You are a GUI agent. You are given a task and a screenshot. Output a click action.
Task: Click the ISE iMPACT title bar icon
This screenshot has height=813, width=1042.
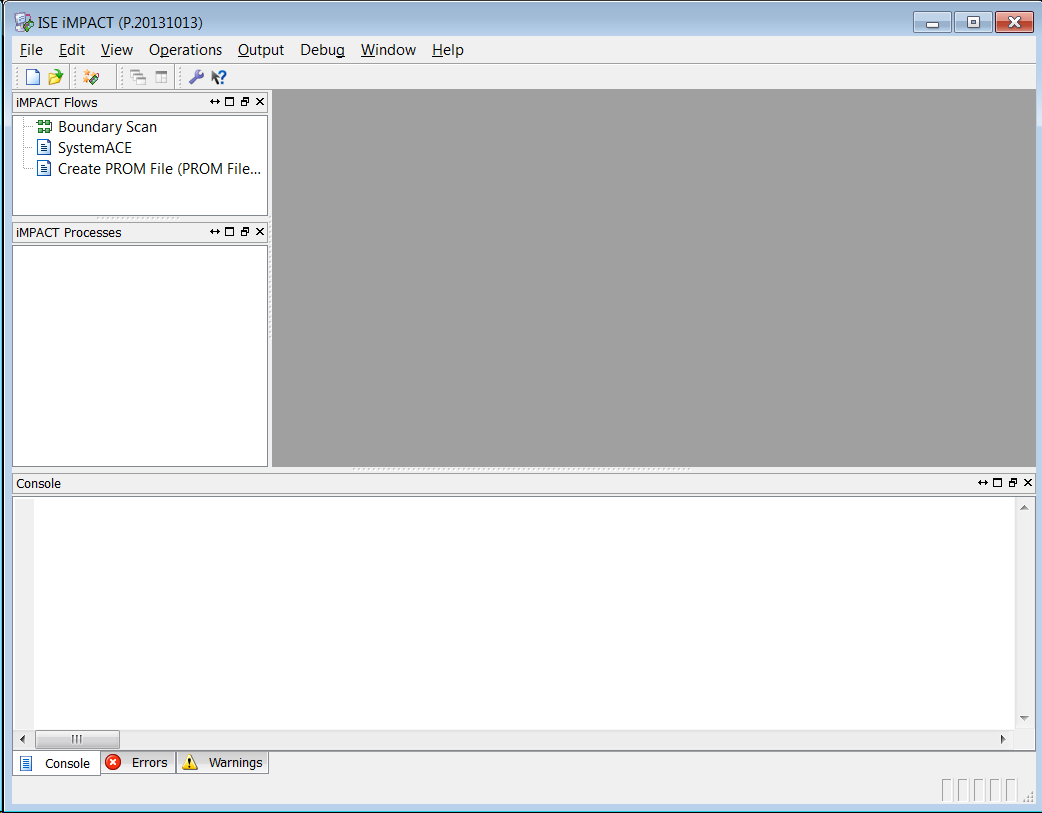24,22
